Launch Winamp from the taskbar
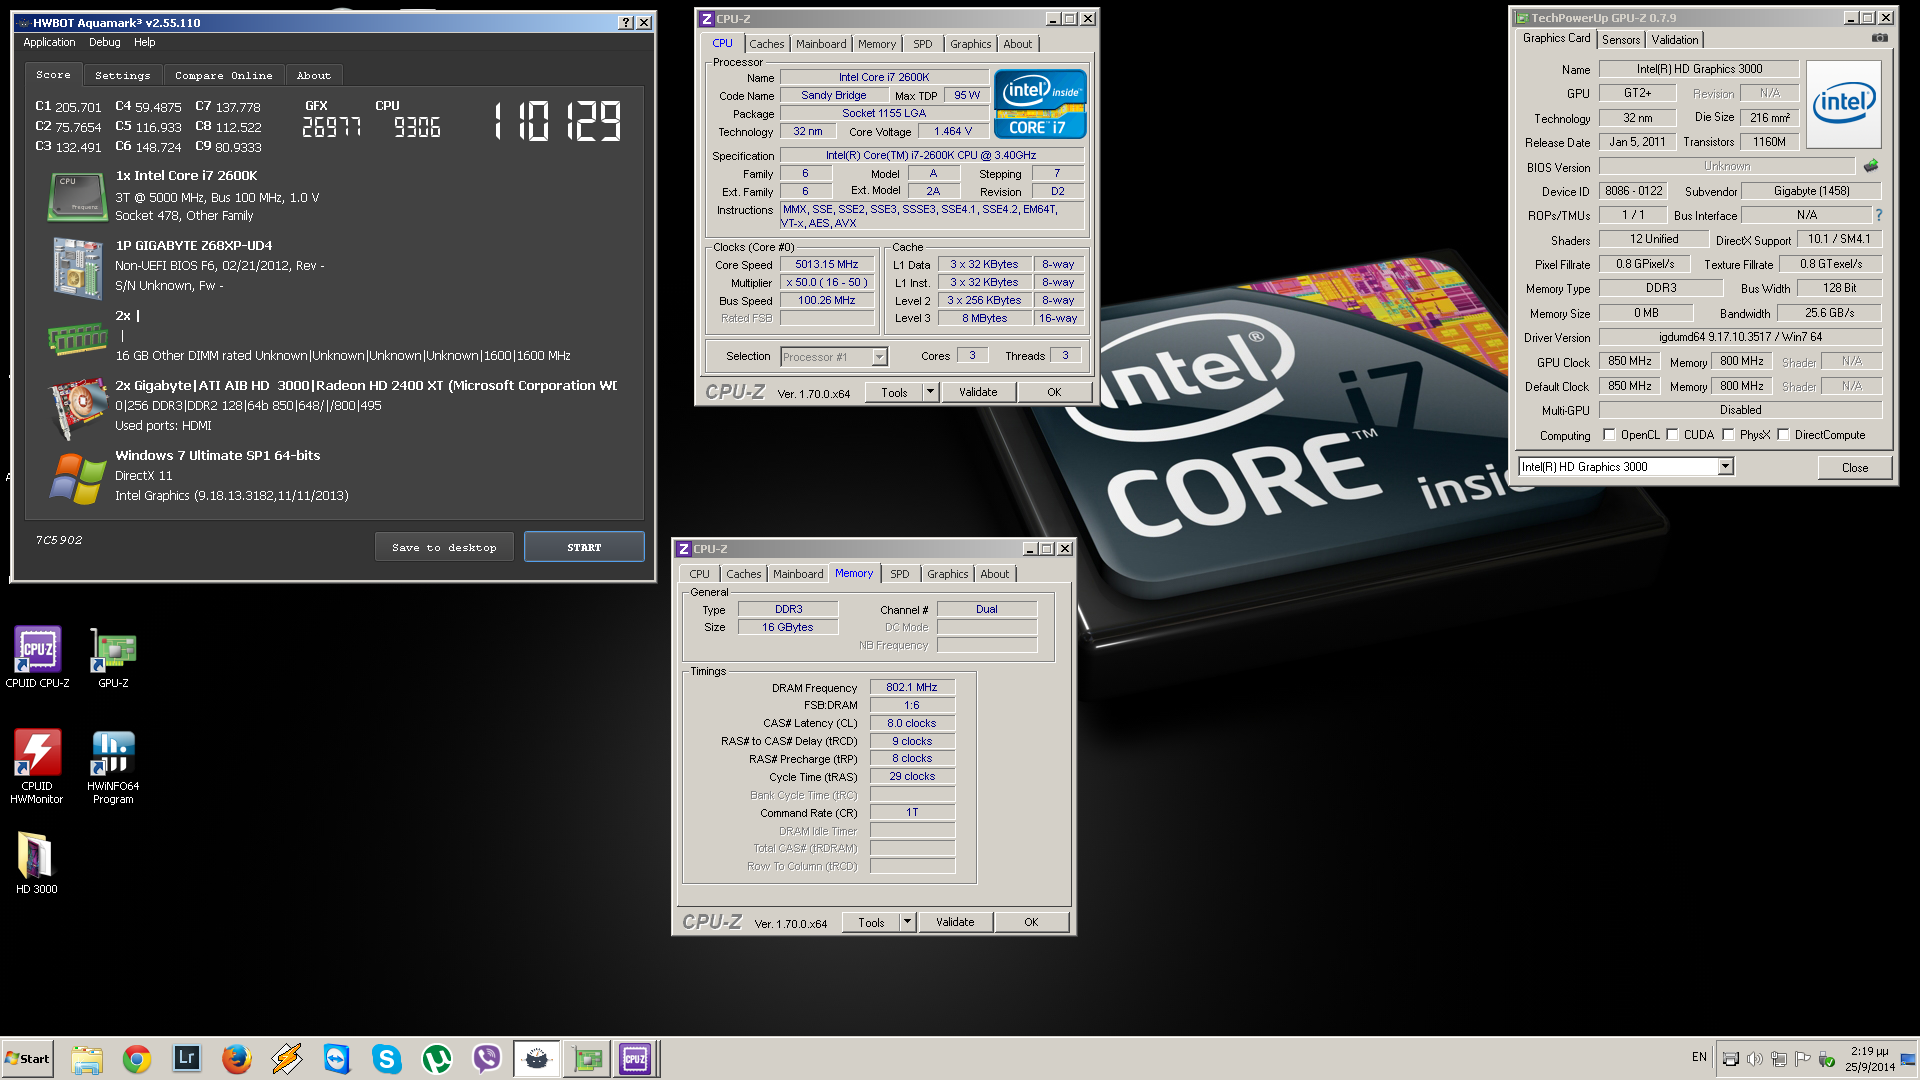 [x=287, y=1058]
